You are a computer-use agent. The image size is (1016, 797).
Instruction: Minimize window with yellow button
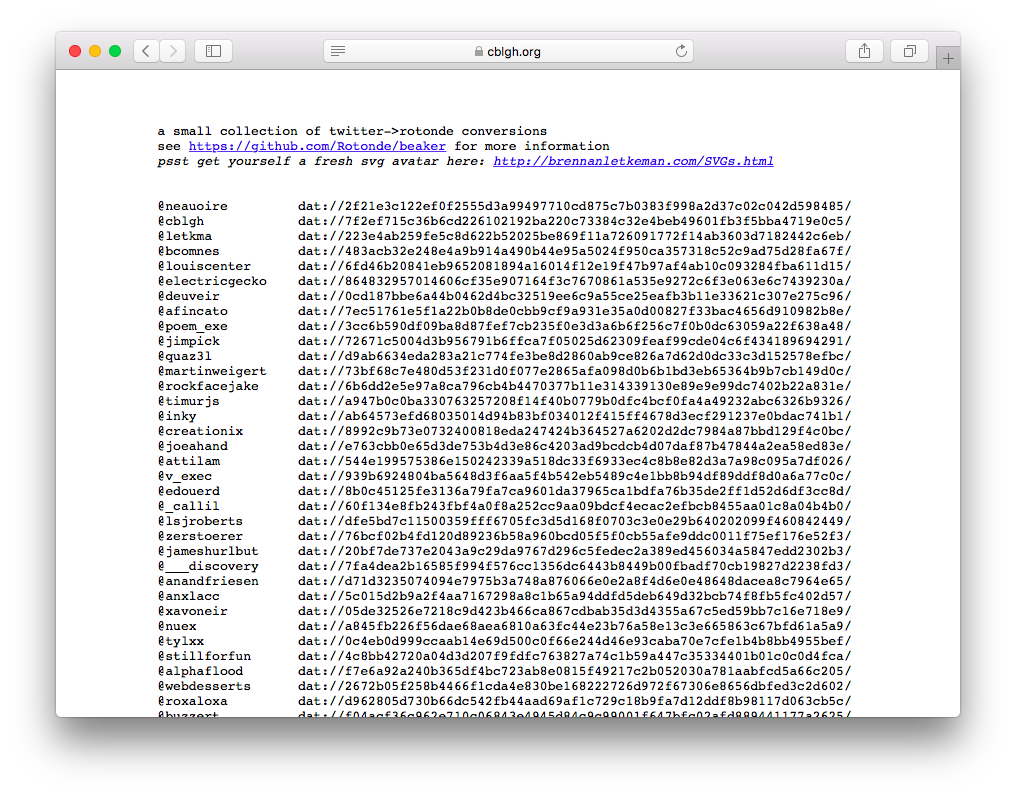pos(95,51)
